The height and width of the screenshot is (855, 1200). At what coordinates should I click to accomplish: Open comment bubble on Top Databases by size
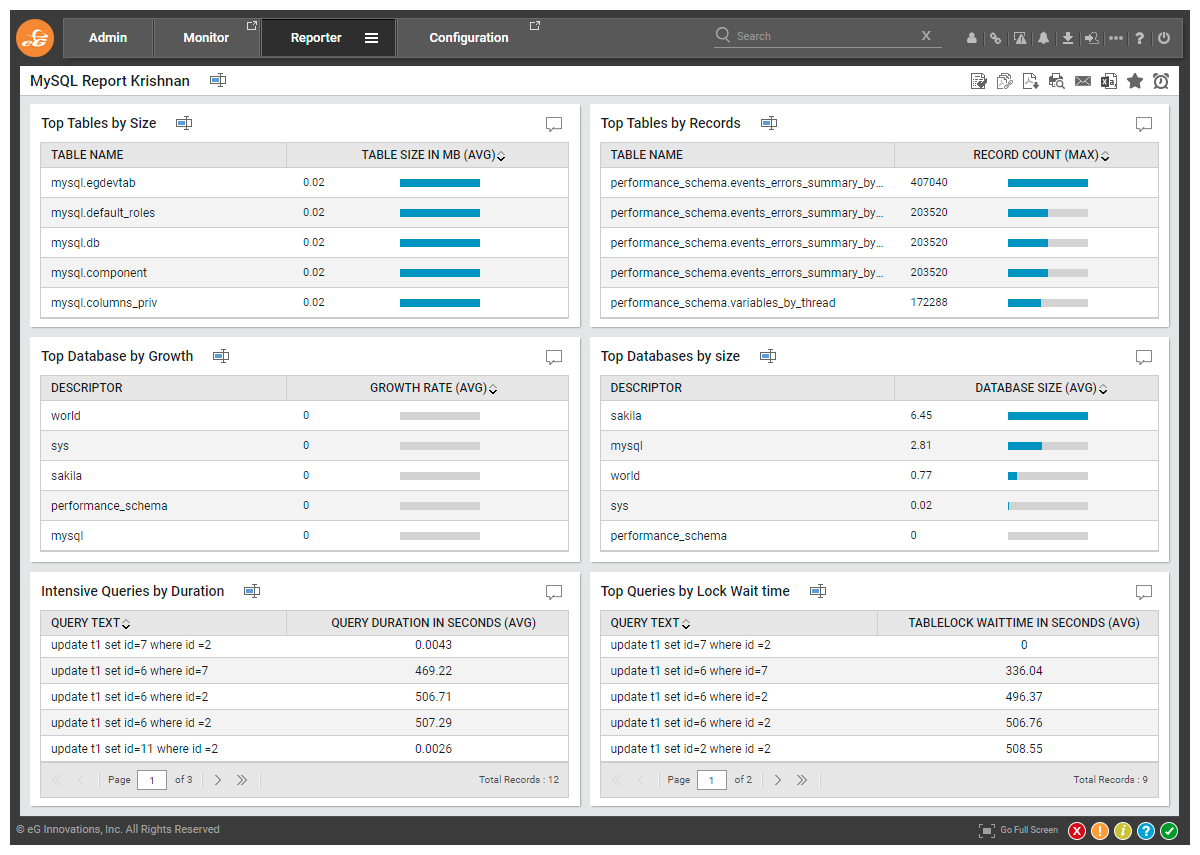pyautogui.click(x=1144, y=357)
